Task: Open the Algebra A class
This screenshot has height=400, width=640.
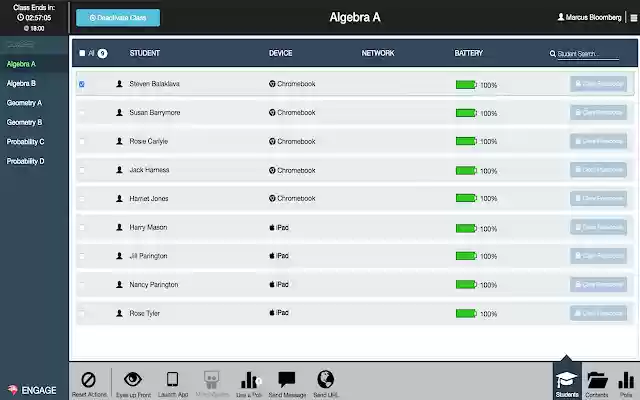Action: coord(21,64)
